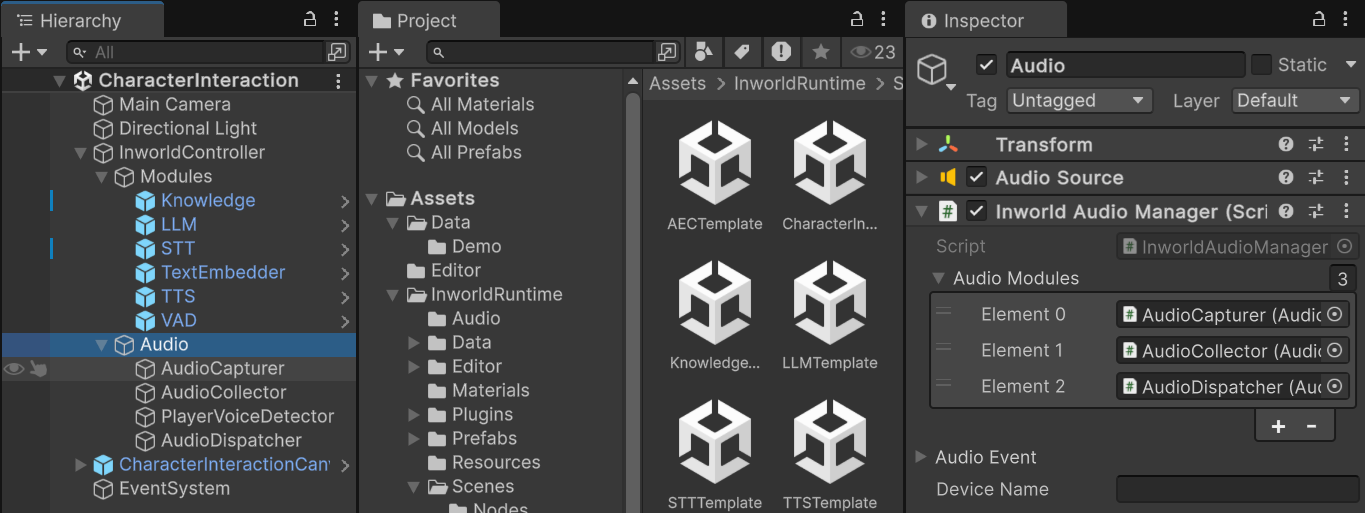
Task: Go to Assets in breadcrumb path
Action: (677, 84)
